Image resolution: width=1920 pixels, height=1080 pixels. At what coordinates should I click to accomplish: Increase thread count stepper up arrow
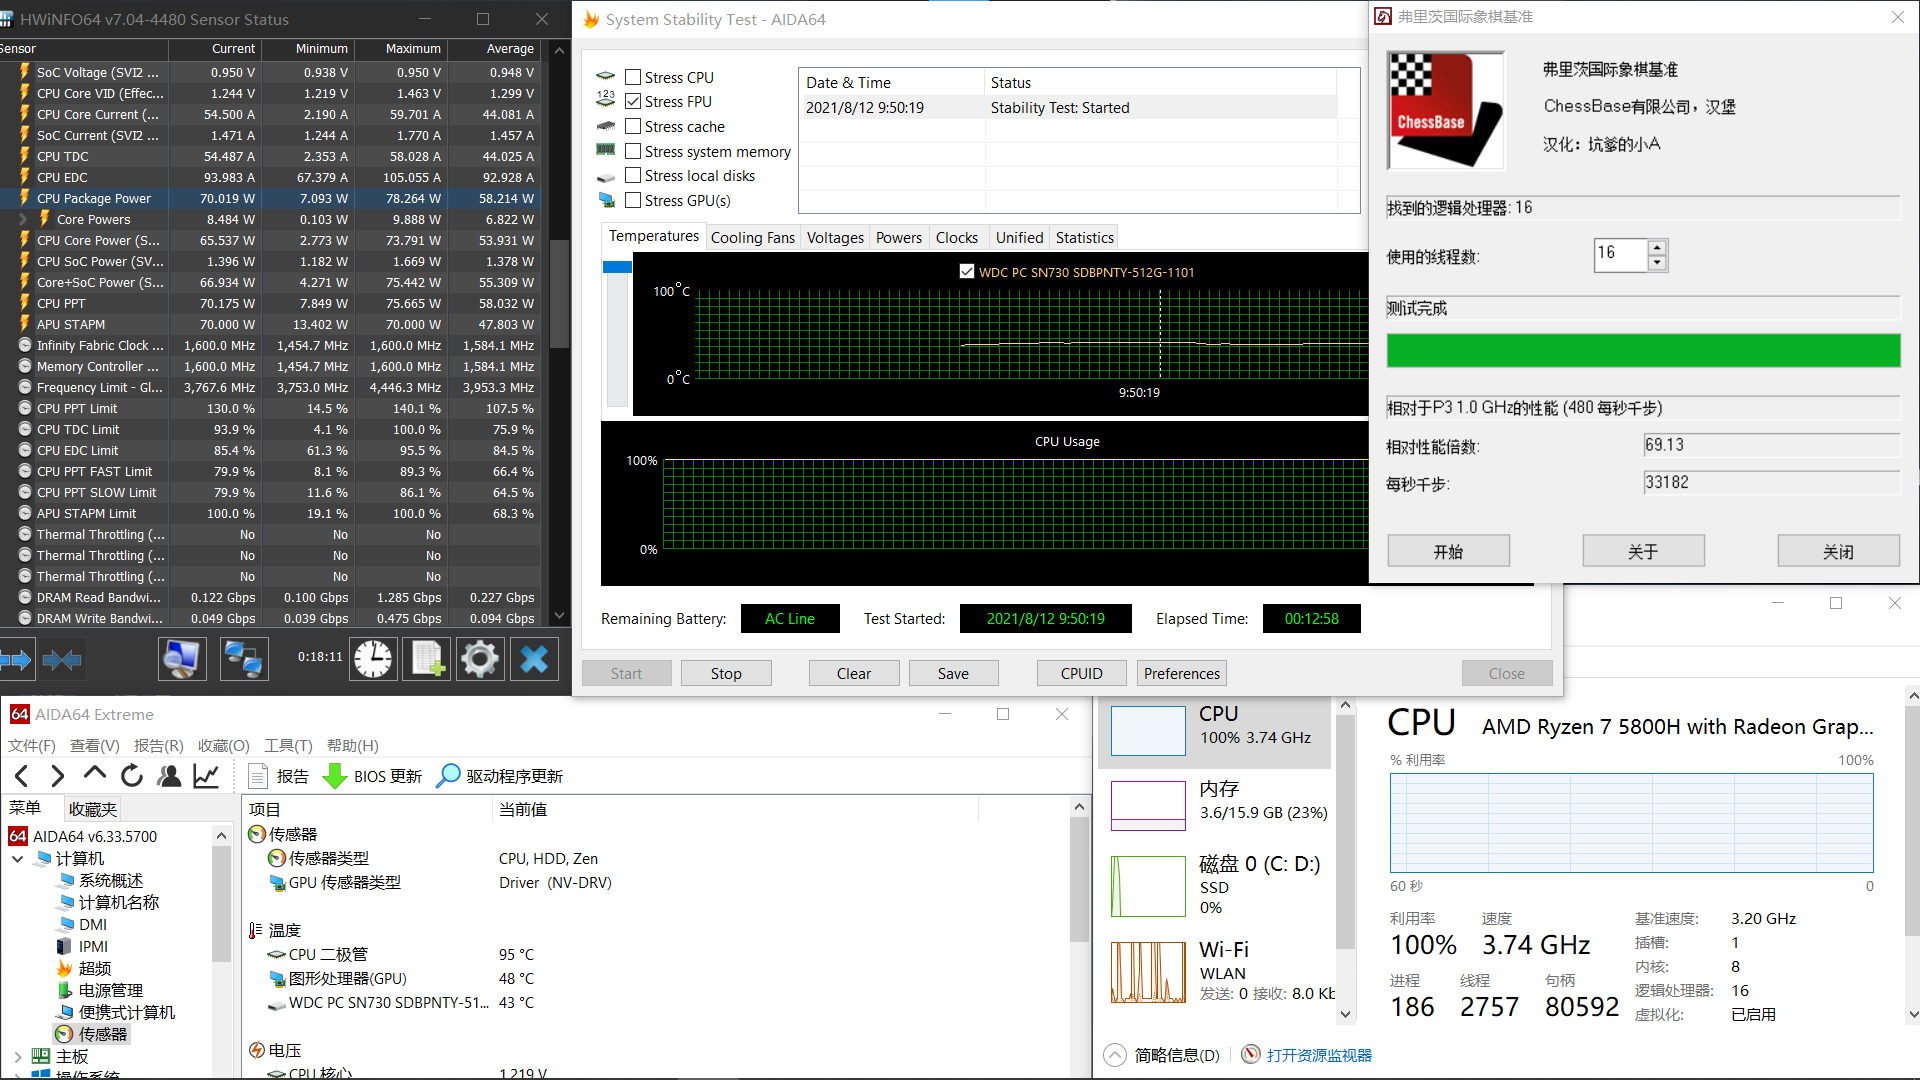(x=1657, y=247)
